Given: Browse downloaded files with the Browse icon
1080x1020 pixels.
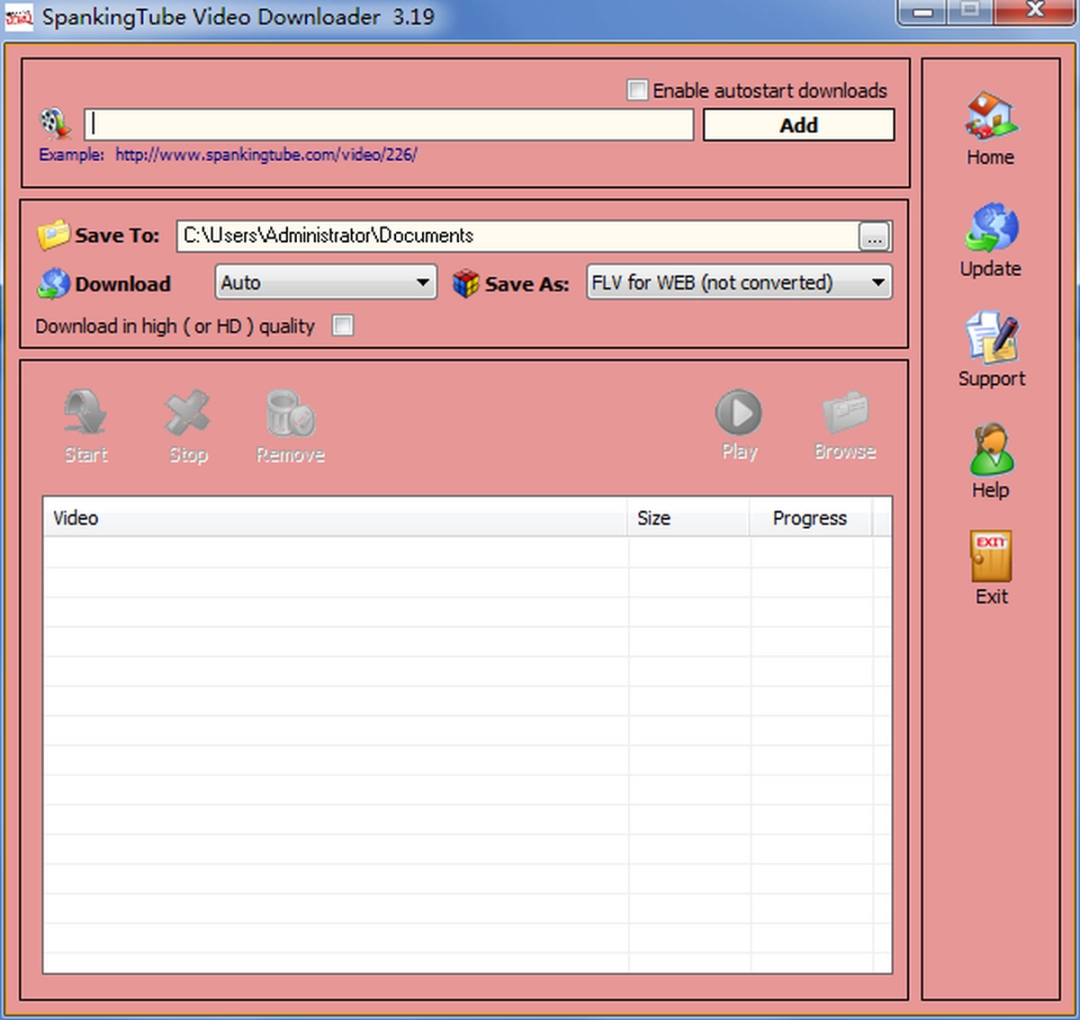Looking at the screenshot, I should [x=844, y=415].
